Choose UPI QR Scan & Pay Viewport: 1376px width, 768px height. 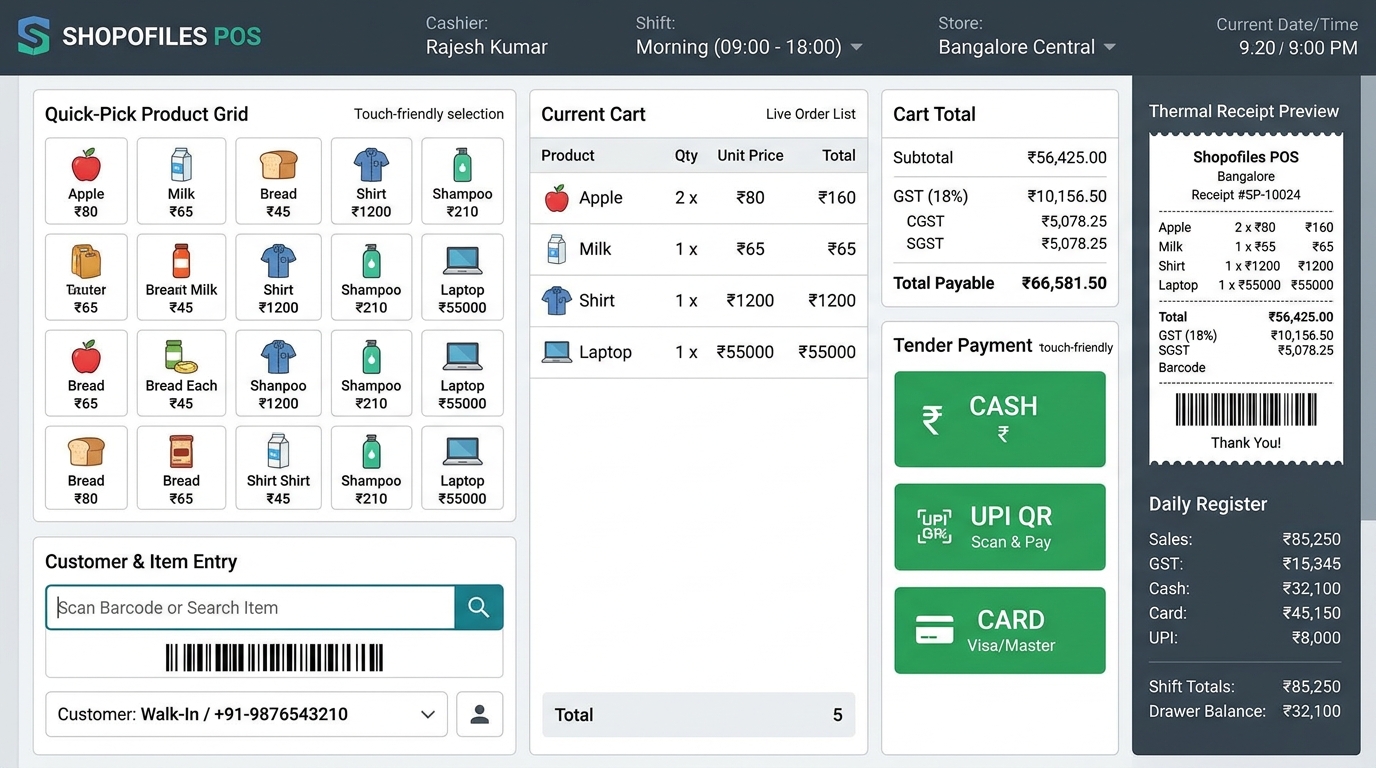click(x=1000, y=527)
